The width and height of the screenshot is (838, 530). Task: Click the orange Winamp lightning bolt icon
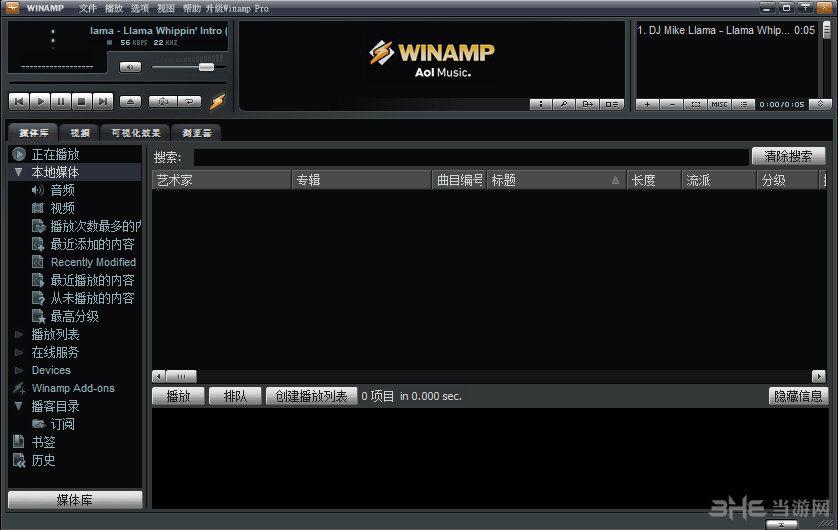click(218, 102)
